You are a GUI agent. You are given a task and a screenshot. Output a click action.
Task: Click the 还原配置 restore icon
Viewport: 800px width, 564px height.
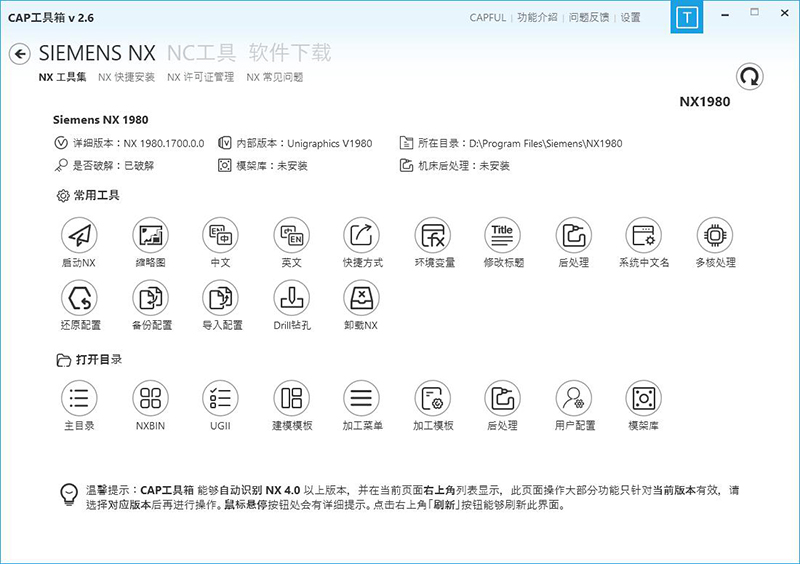click(79, 298)
